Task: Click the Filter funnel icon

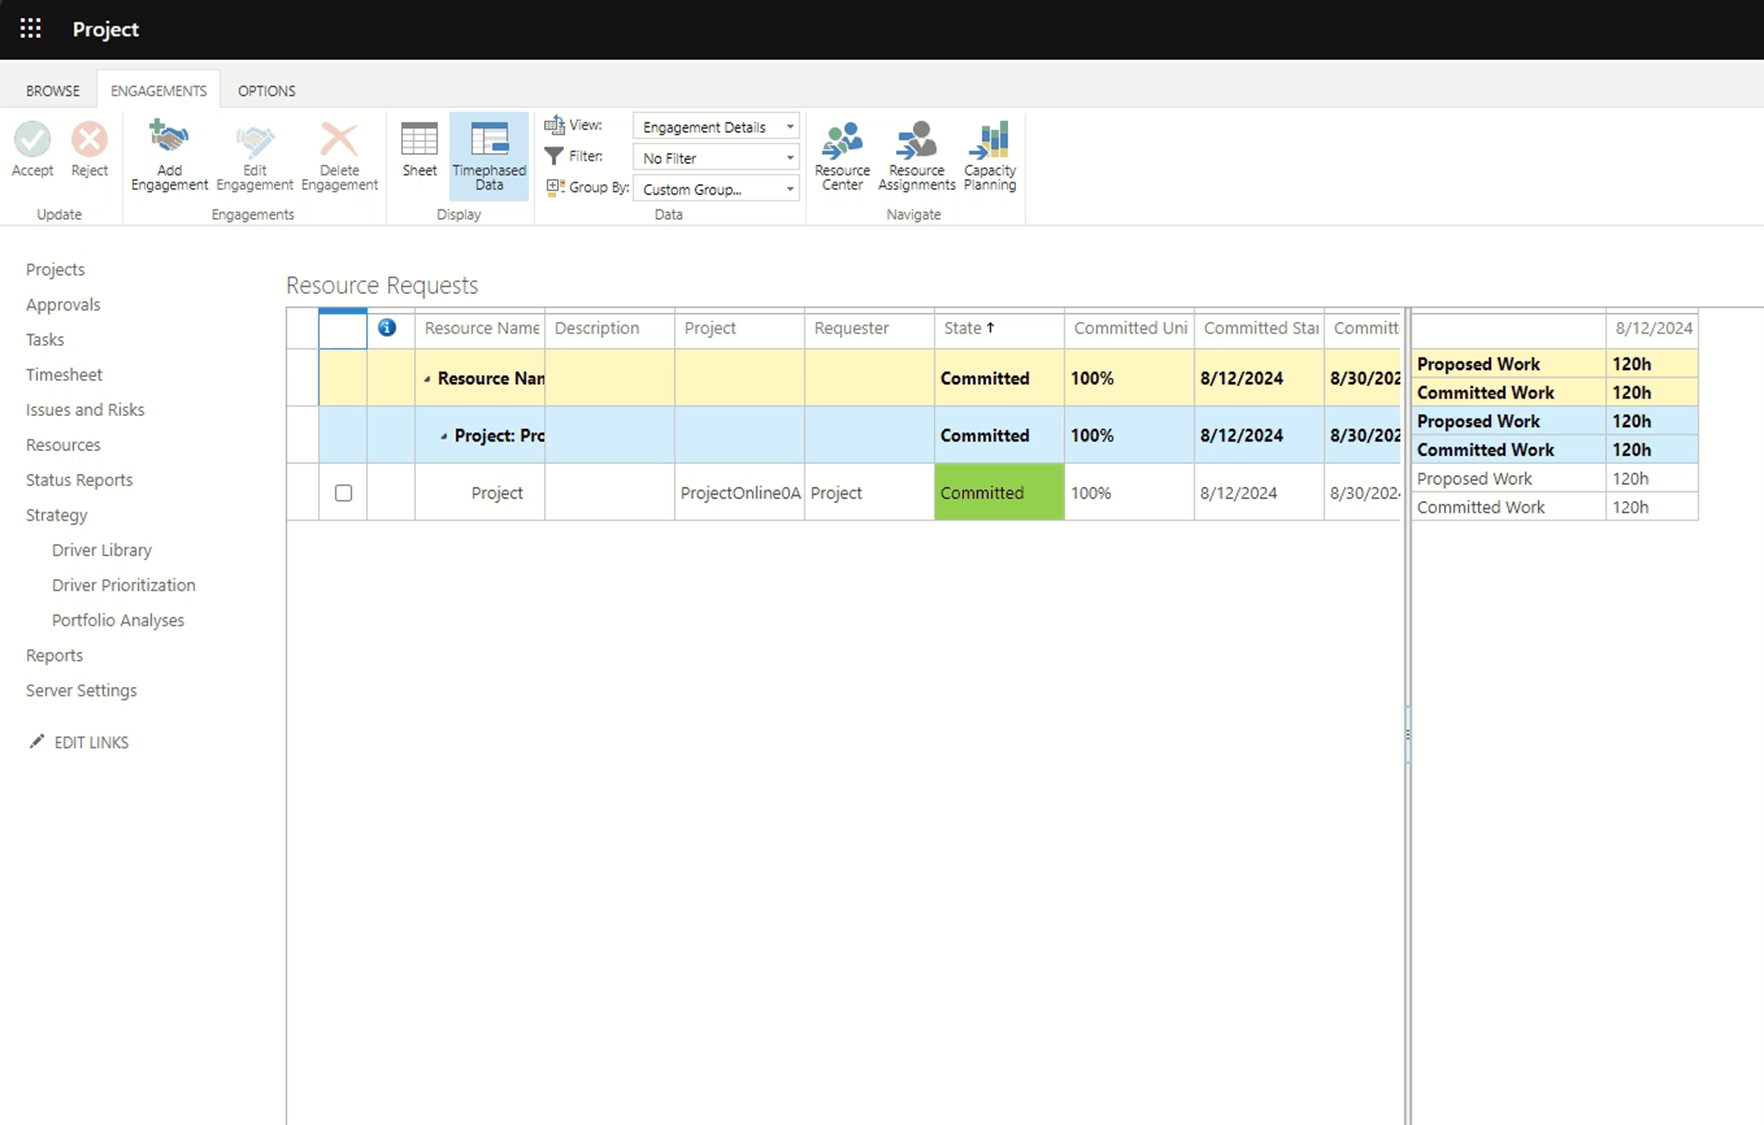Action: click(x=553, y=156)
